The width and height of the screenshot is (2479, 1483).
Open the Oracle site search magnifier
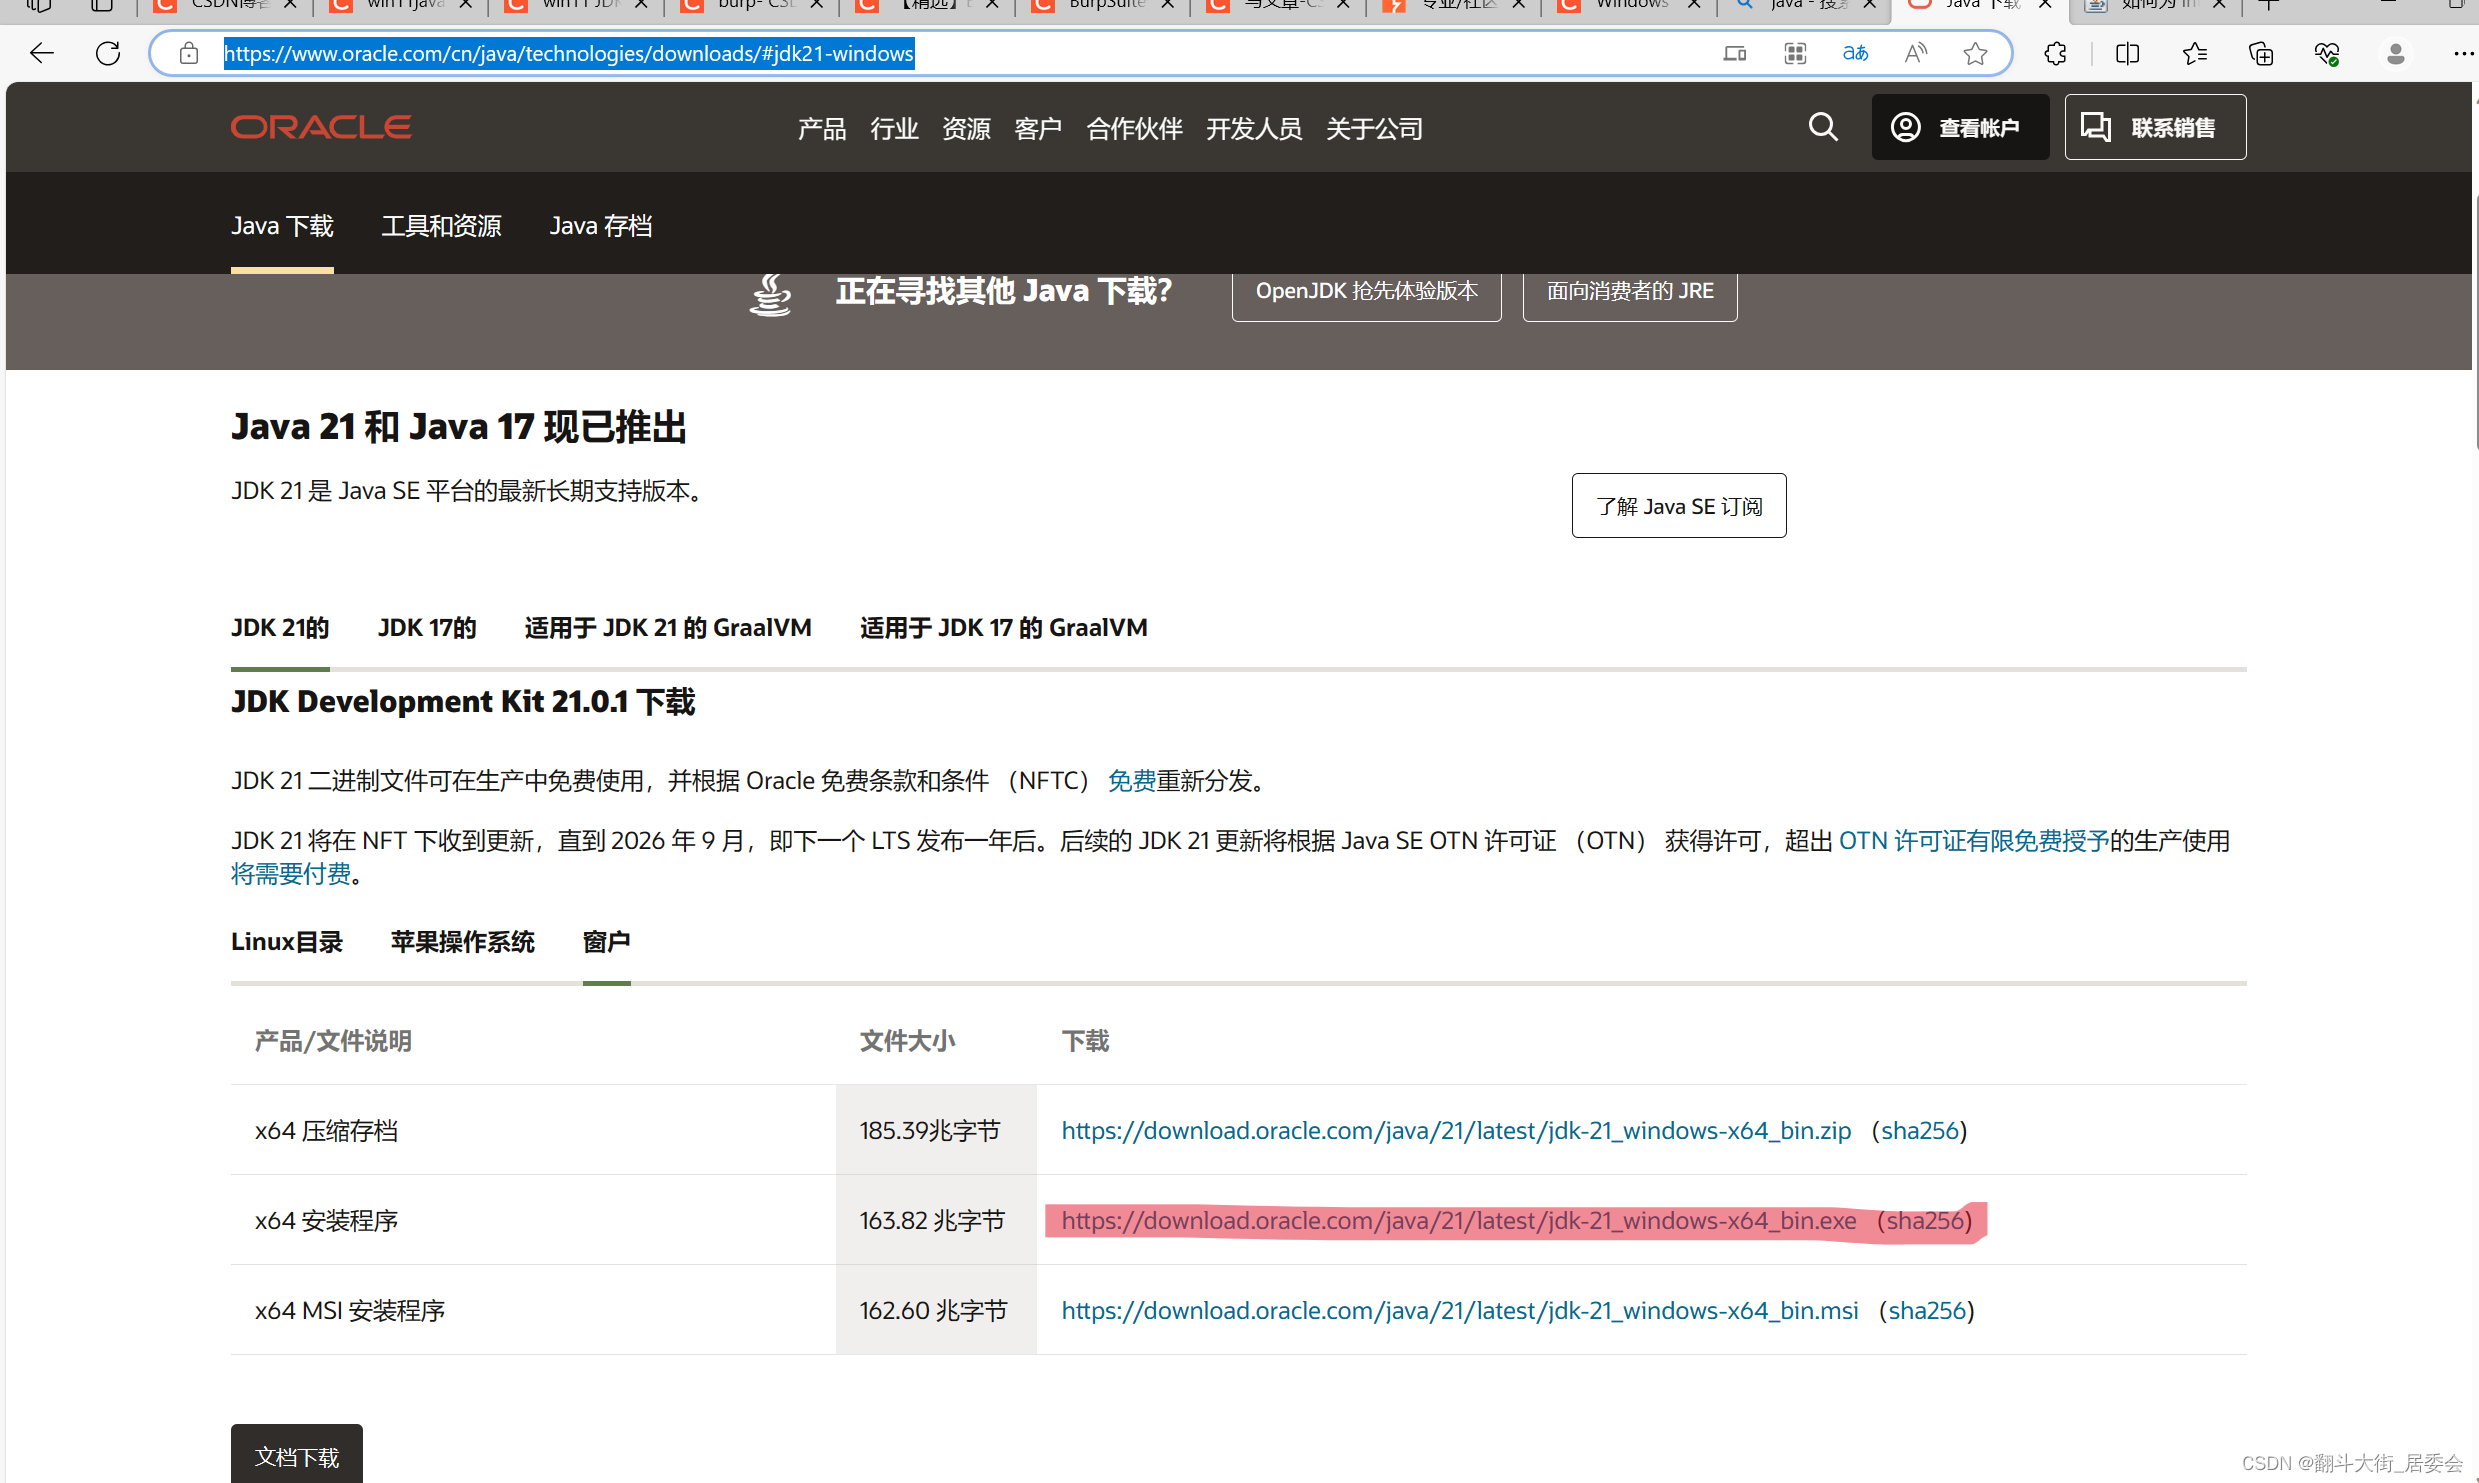tap(1823, 127)
